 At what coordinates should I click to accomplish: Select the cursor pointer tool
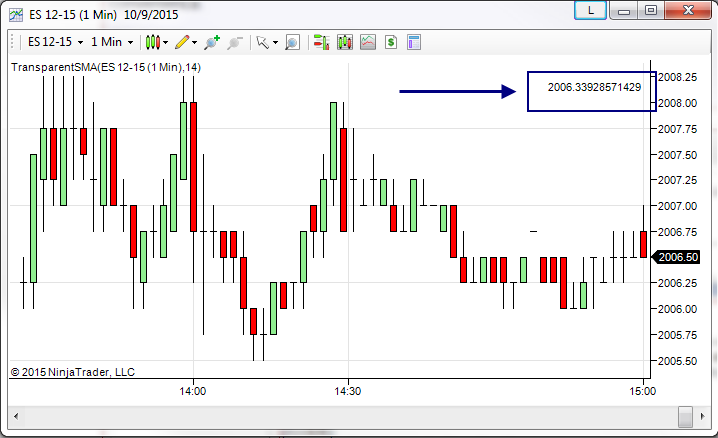click(263, 42)
